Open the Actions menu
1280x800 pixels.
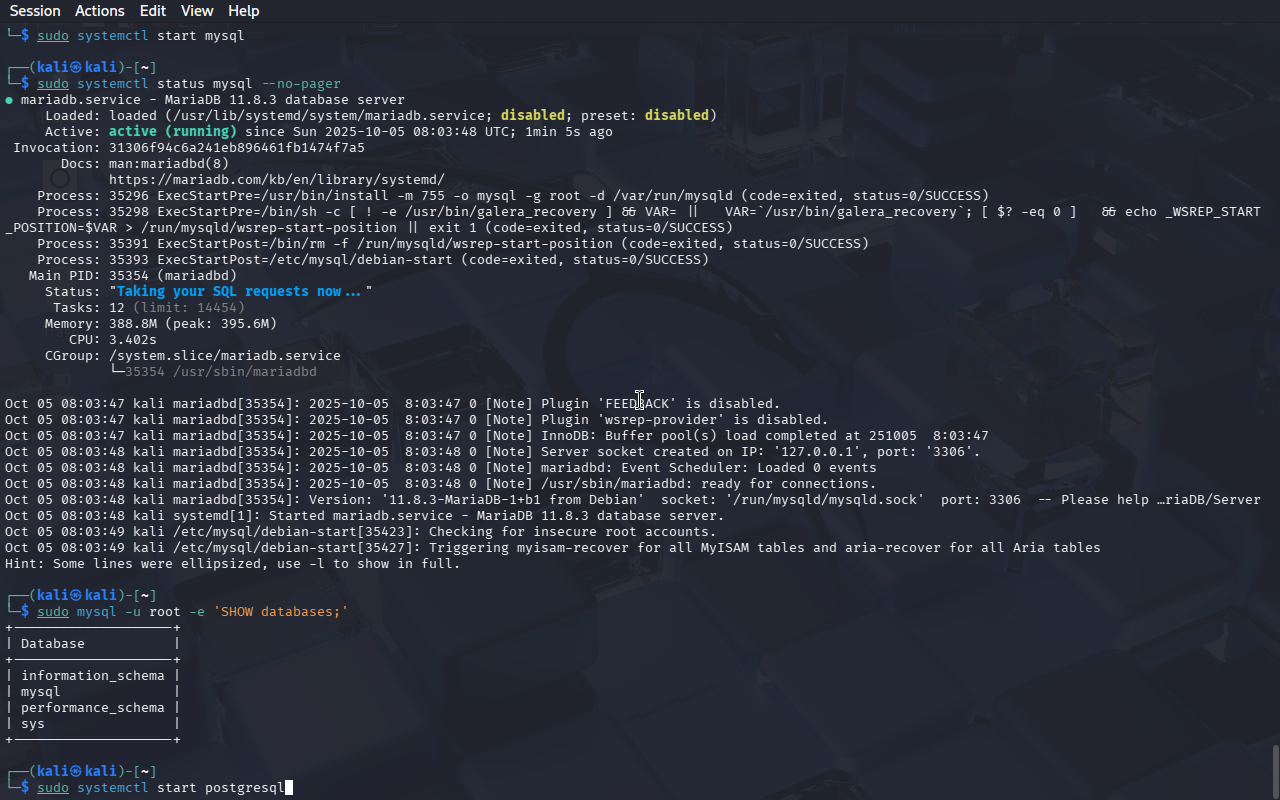[100, 11]
